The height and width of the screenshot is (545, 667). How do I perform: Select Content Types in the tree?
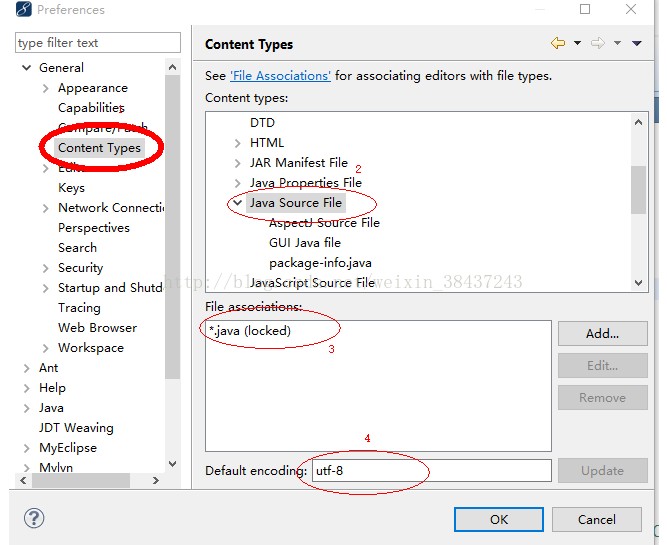click(x=100, y=148)
